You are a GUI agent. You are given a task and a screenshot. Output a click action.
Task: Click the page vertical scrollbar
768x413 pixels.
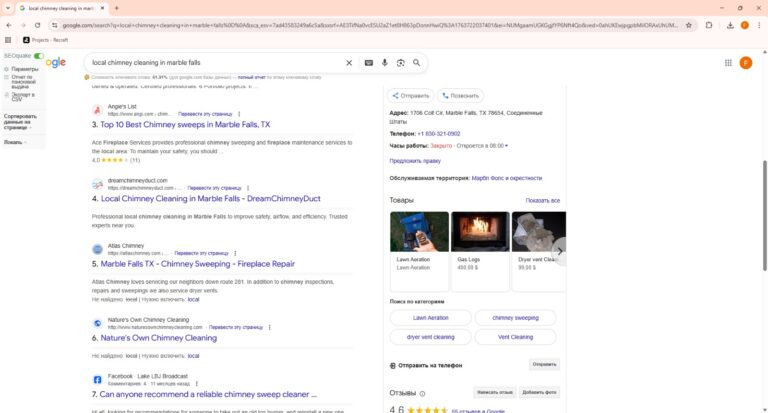click(x=764, y=200)
